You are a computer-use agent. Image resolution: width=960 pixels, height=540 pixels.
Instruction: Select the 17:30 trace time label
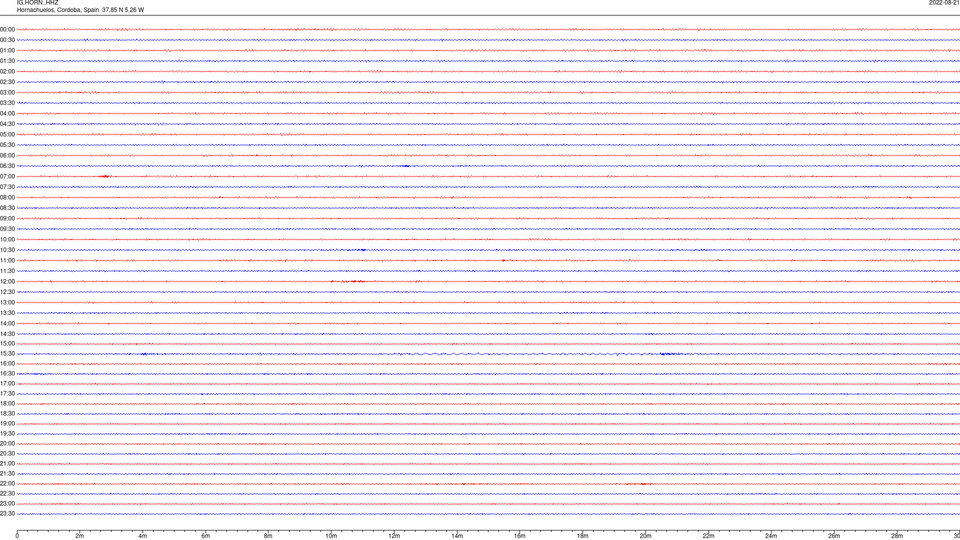coord(7,394)
